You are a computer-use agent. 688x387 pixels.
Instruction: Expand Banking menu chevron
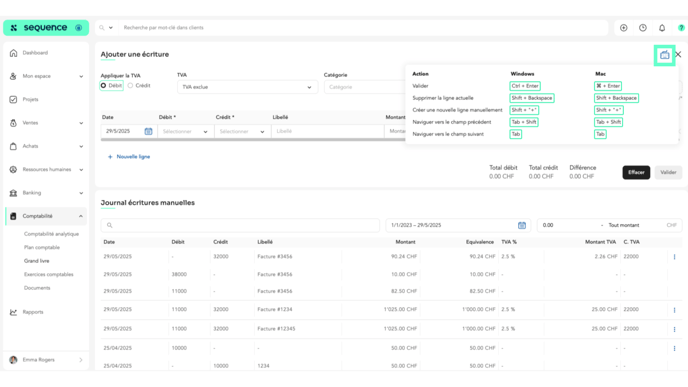click(x=81, y=193)
